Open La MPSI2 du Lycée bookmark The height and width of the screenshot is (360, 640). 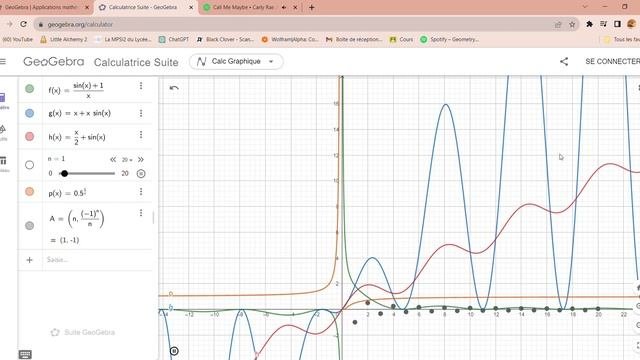click(x=123, y=40)
